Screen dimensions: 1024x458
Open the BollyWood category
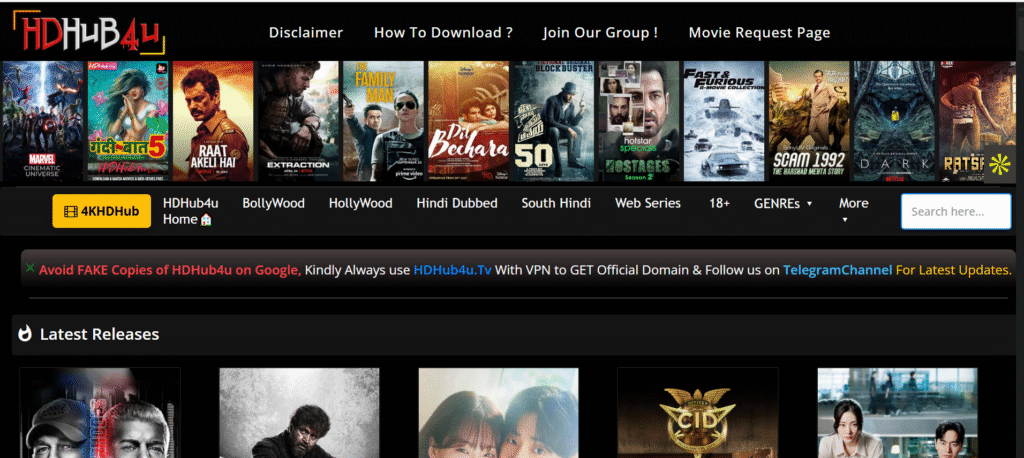point(274,203)
